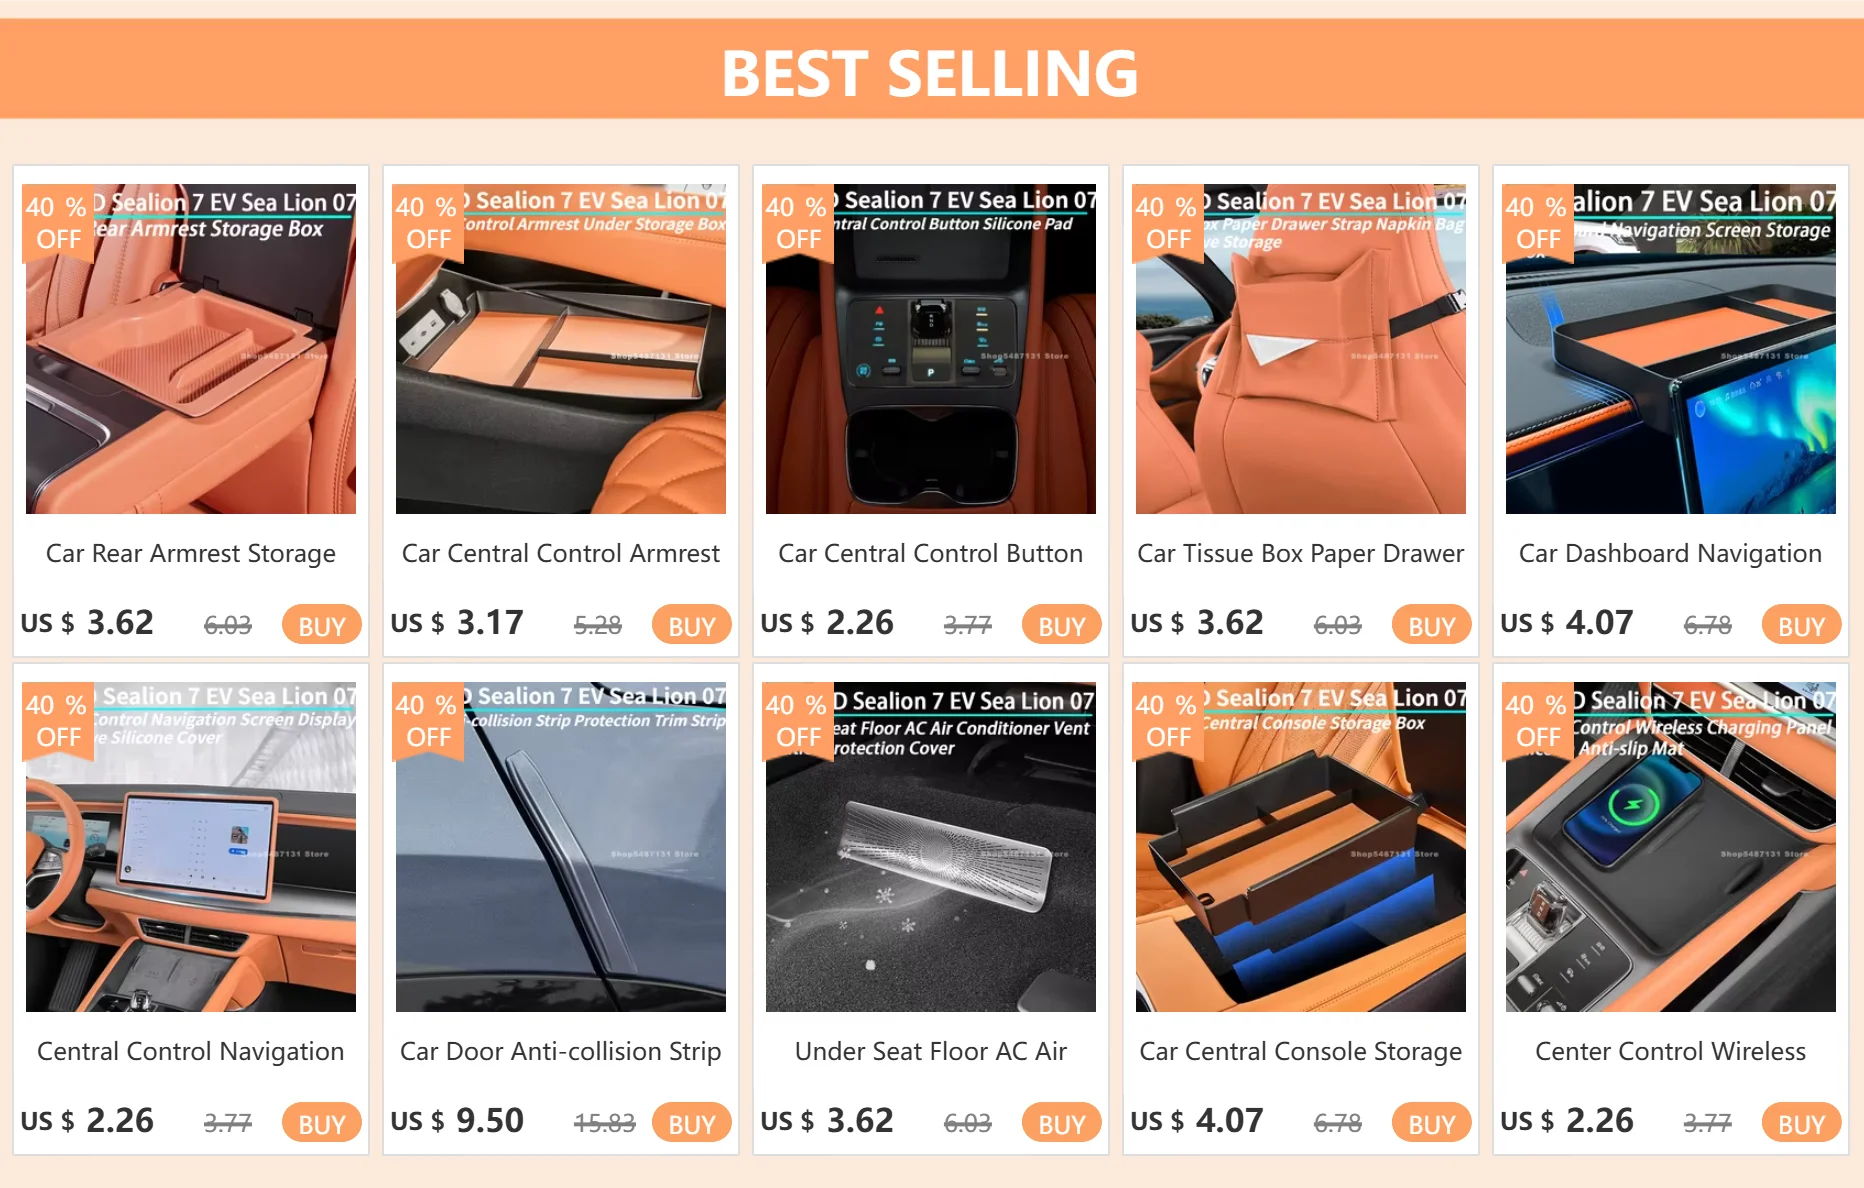The height and width of the screenshot is (1188, 1864).
Task: Open the Central Control Navigation title link
Action: click(x=191, y=1052)
